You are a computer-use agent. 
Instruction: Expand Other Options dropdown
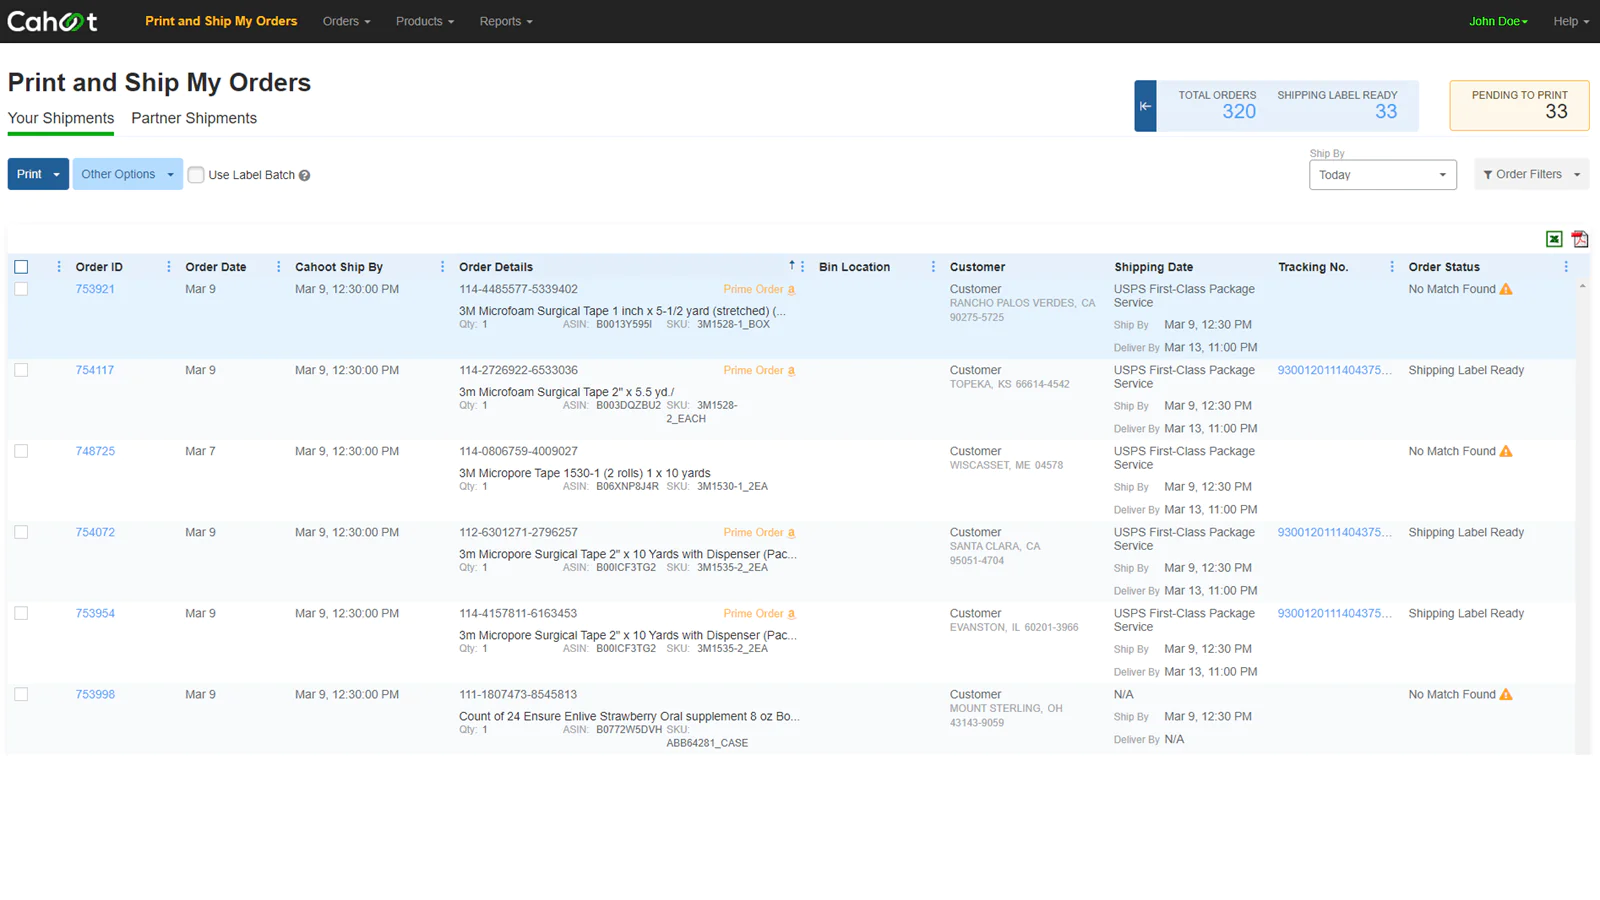128,174
